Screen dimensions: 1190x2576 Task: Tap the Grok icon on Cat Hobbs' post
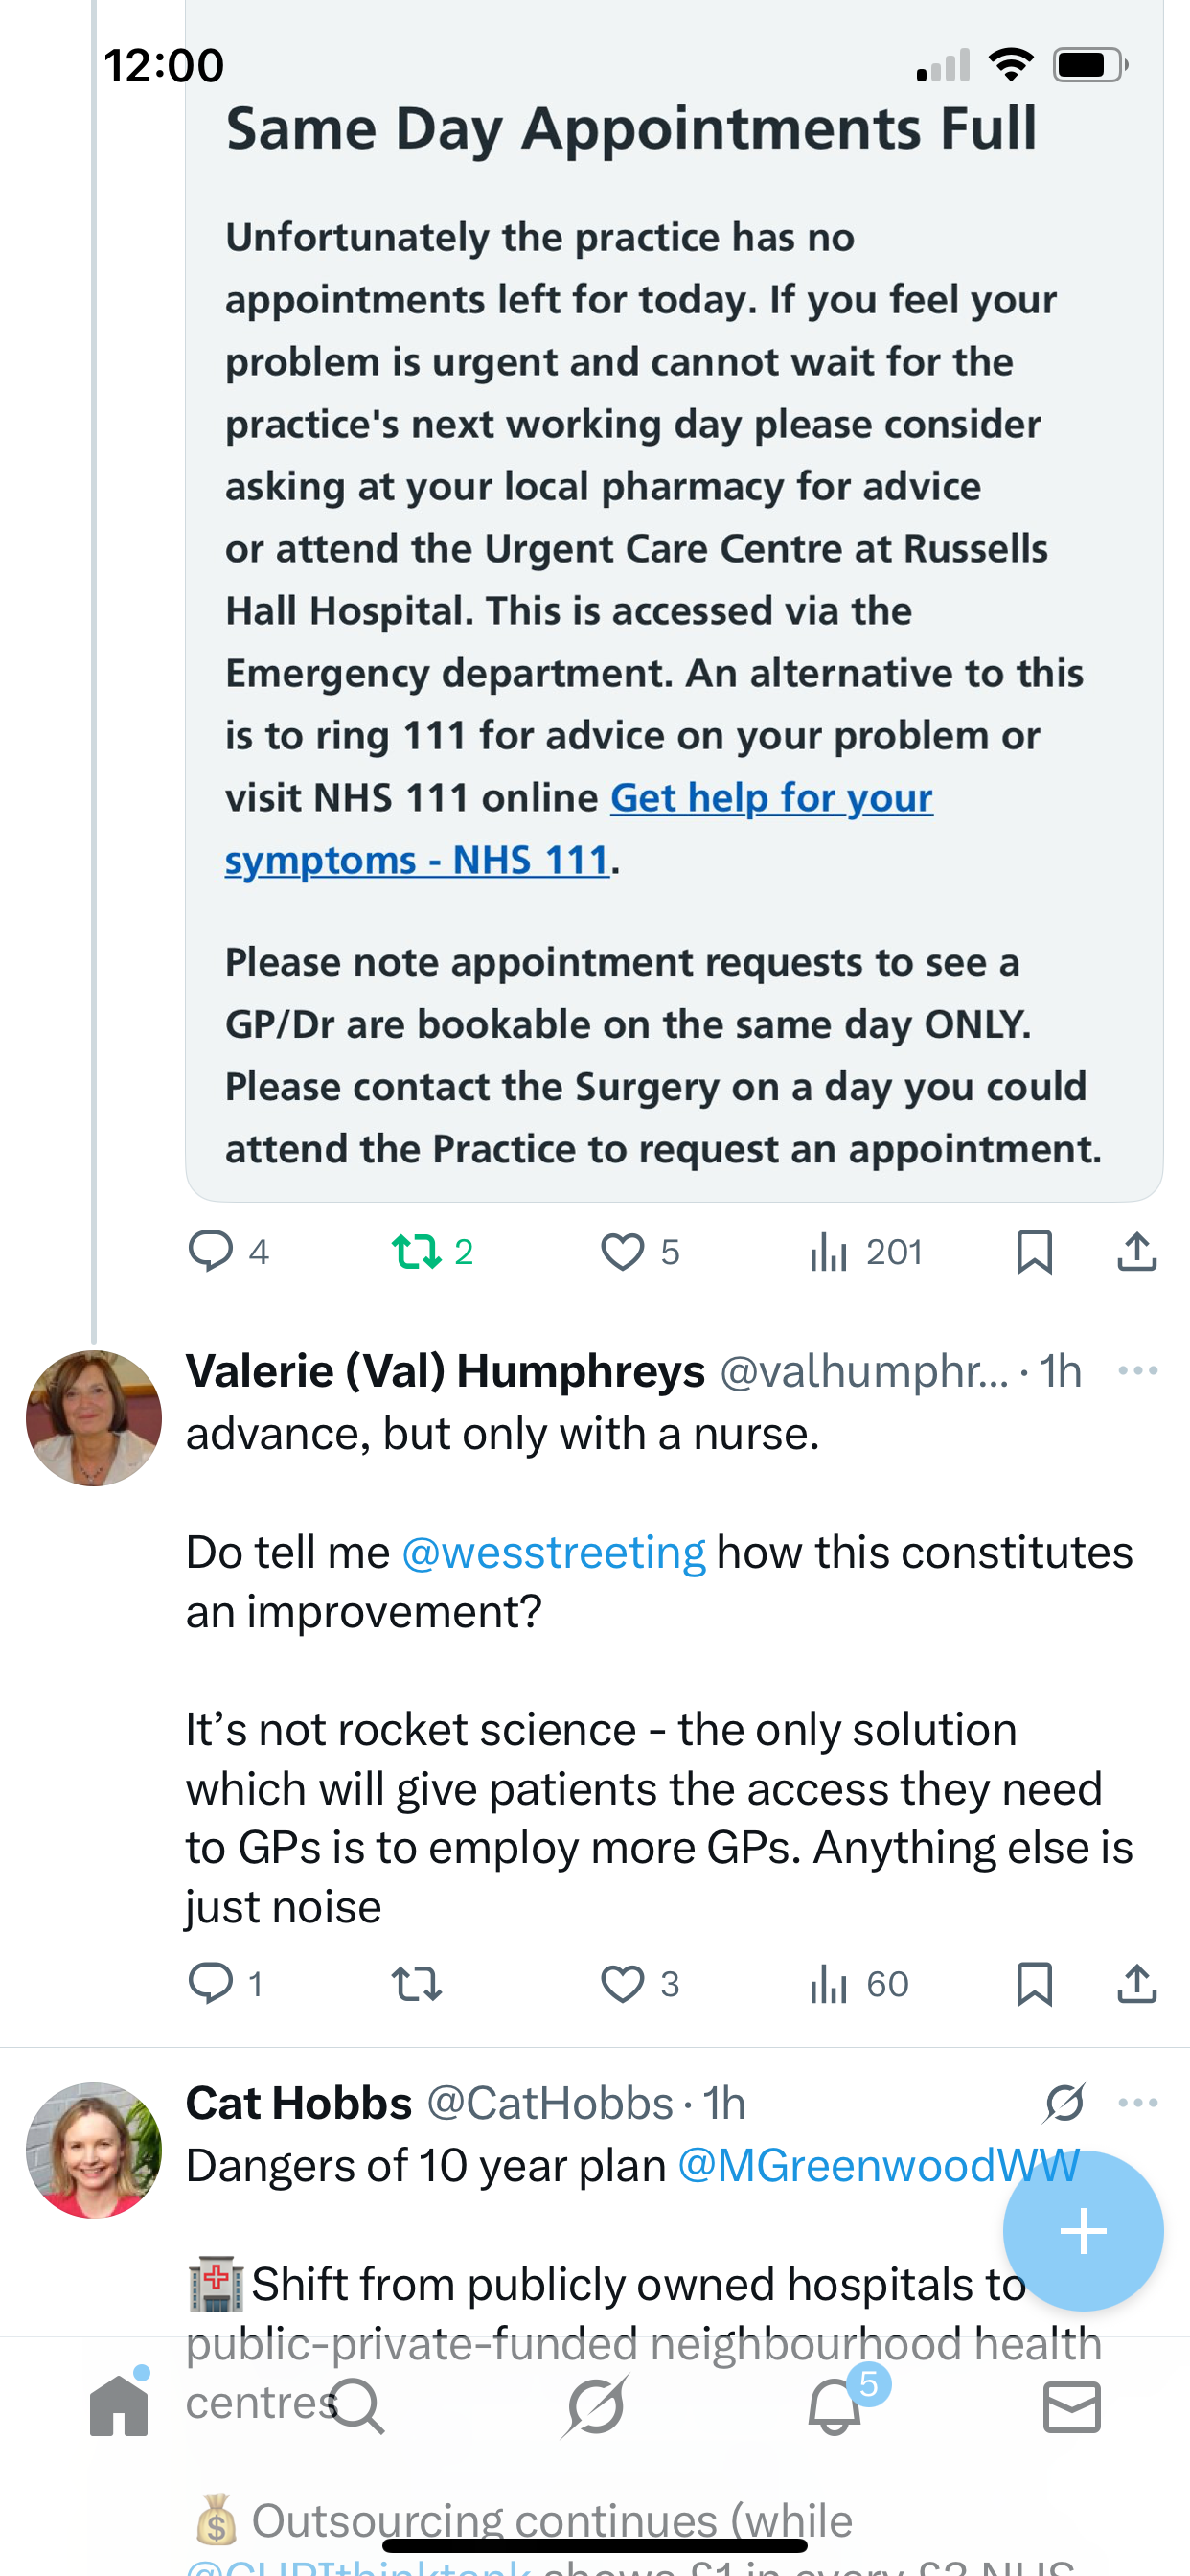click(1065, 2103)
